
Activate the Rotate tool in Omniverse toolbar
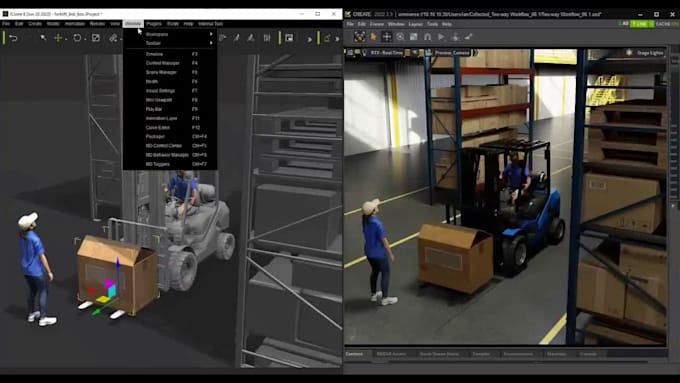[400, 37]
